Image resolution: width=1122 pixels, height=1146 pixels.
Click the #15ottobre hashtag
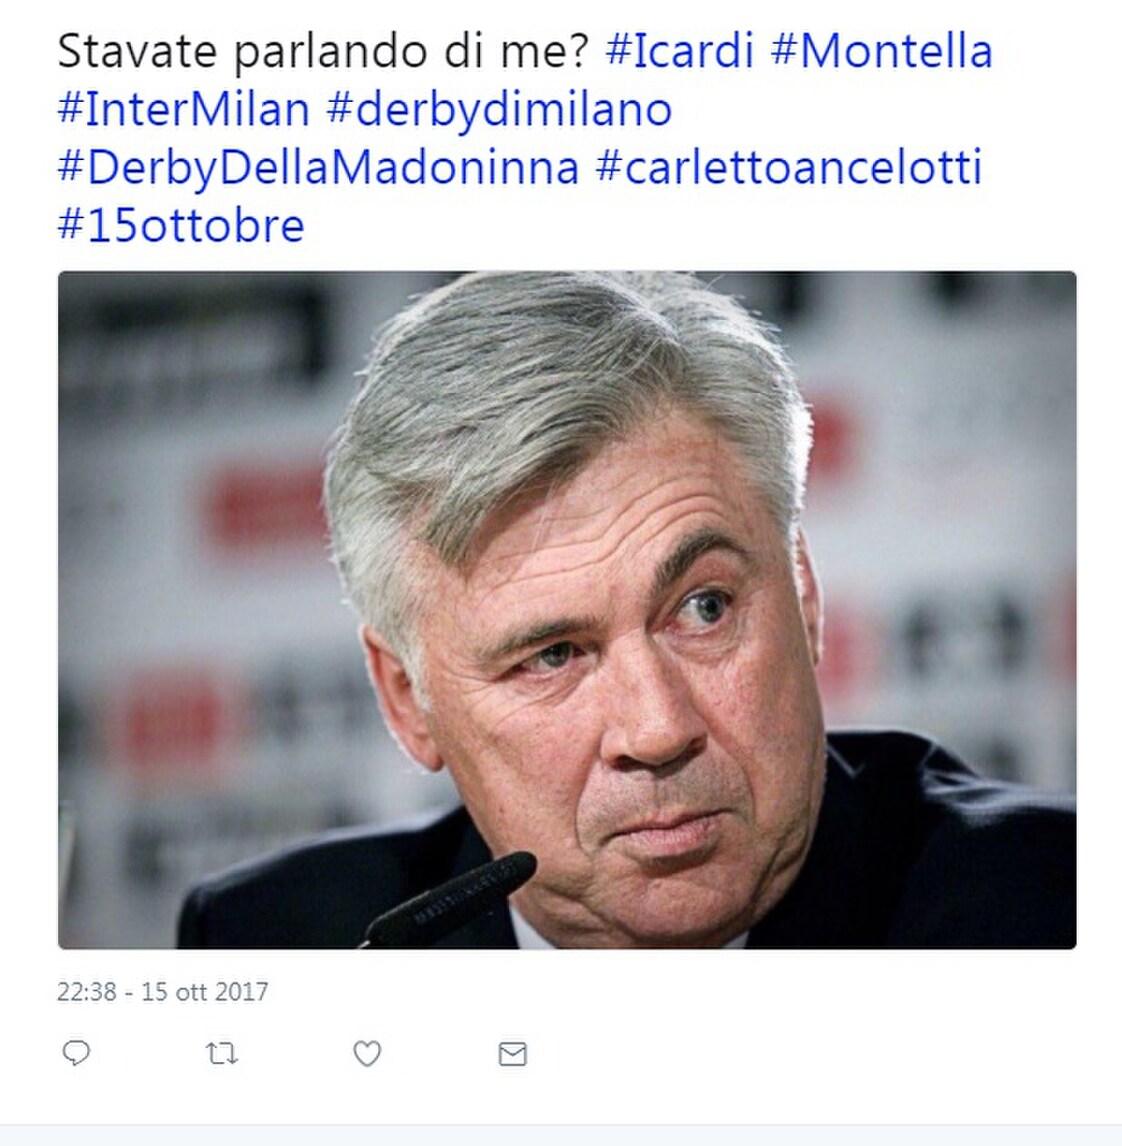point(181,225)
